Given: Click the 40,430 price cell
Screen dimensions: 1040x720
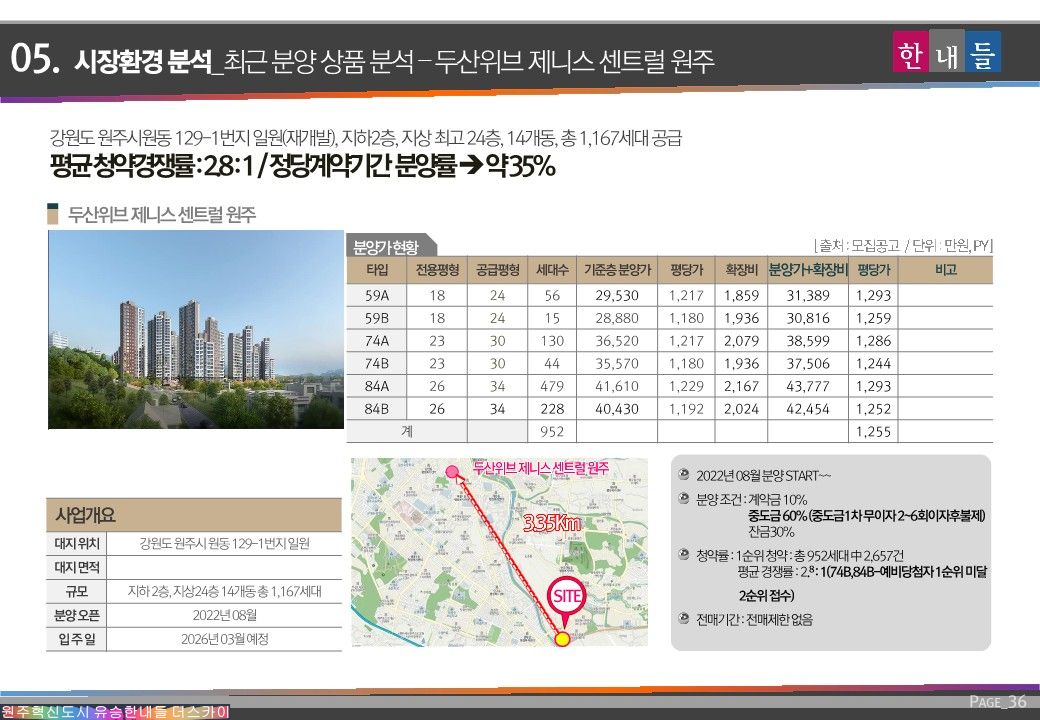Looking at the screenshot, I should click(x=617, y=408).
